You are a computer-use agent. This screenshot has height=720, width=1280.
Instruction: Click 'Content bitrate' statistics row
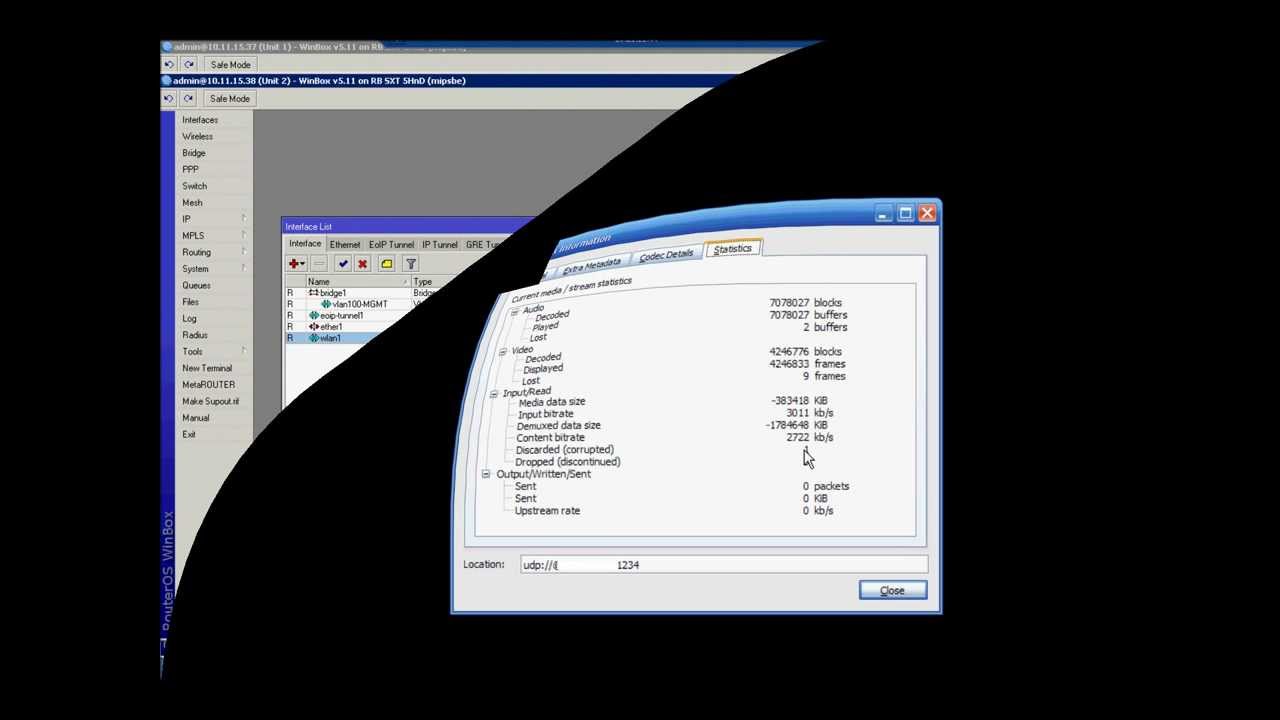click(673, 437)
